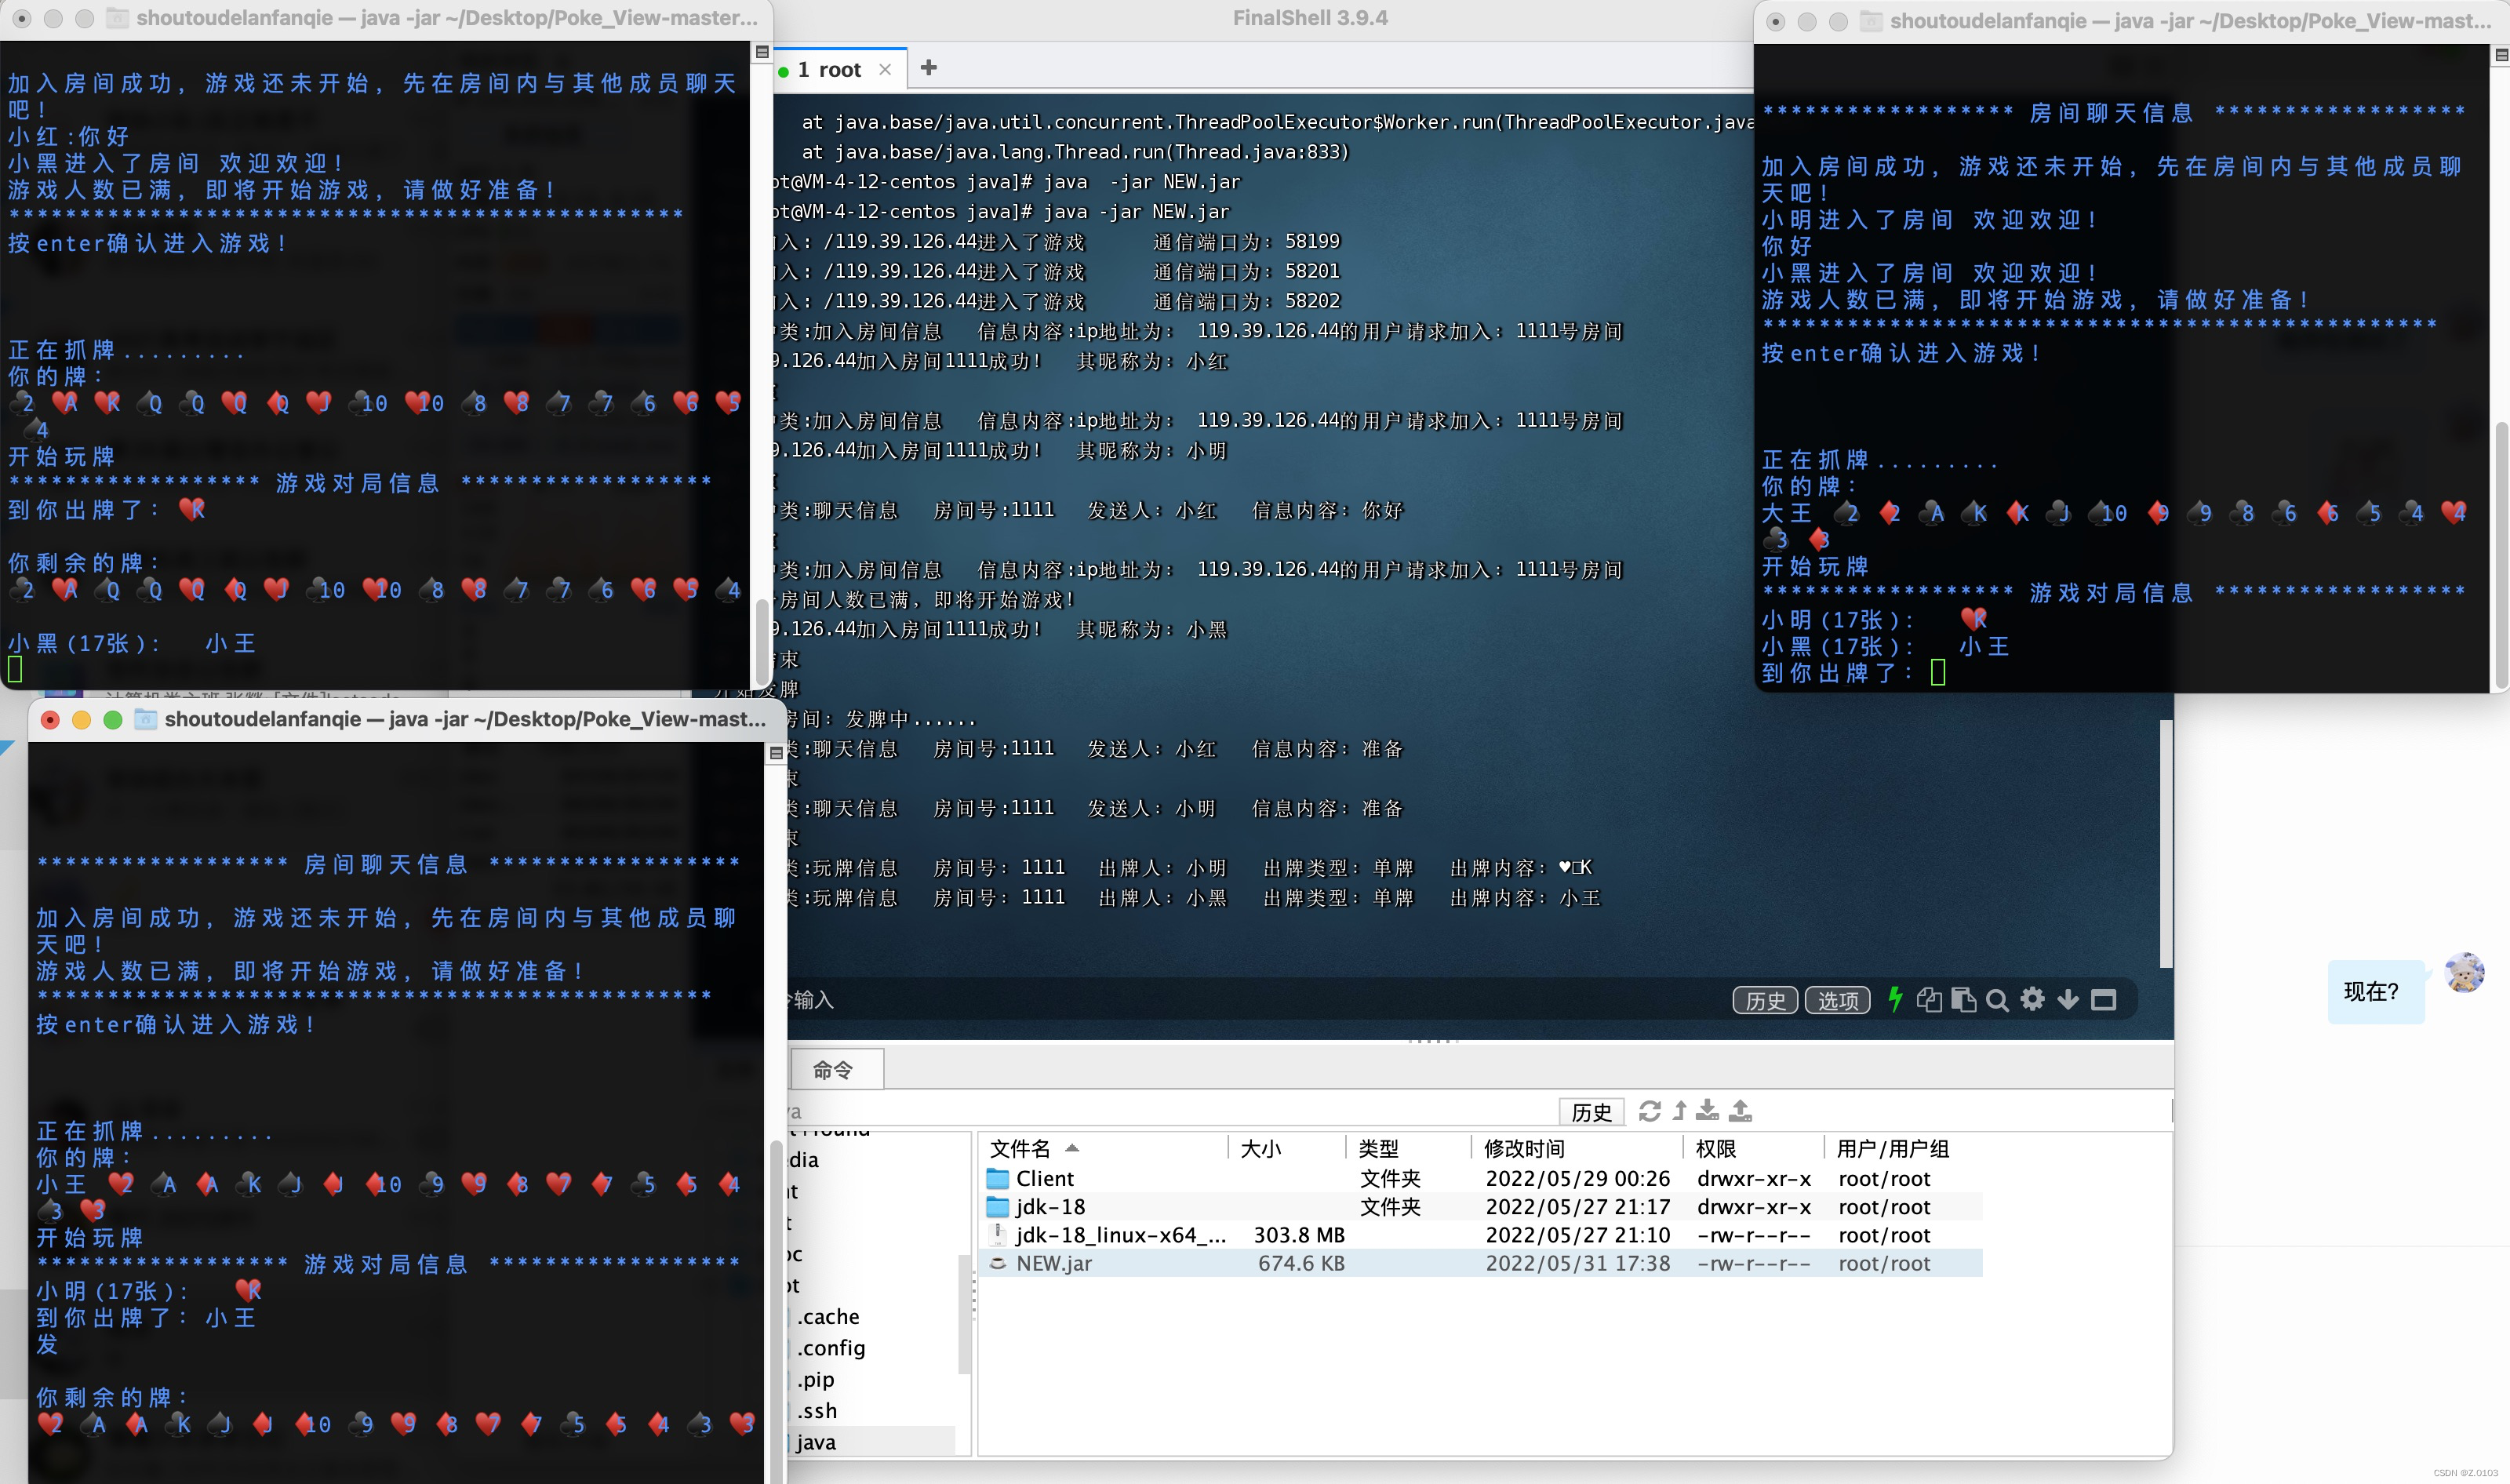Click the + button to add new terminal tab
Viewport: 2510px width, 1484px height.
pyautogui.click(x=933, y=67)
